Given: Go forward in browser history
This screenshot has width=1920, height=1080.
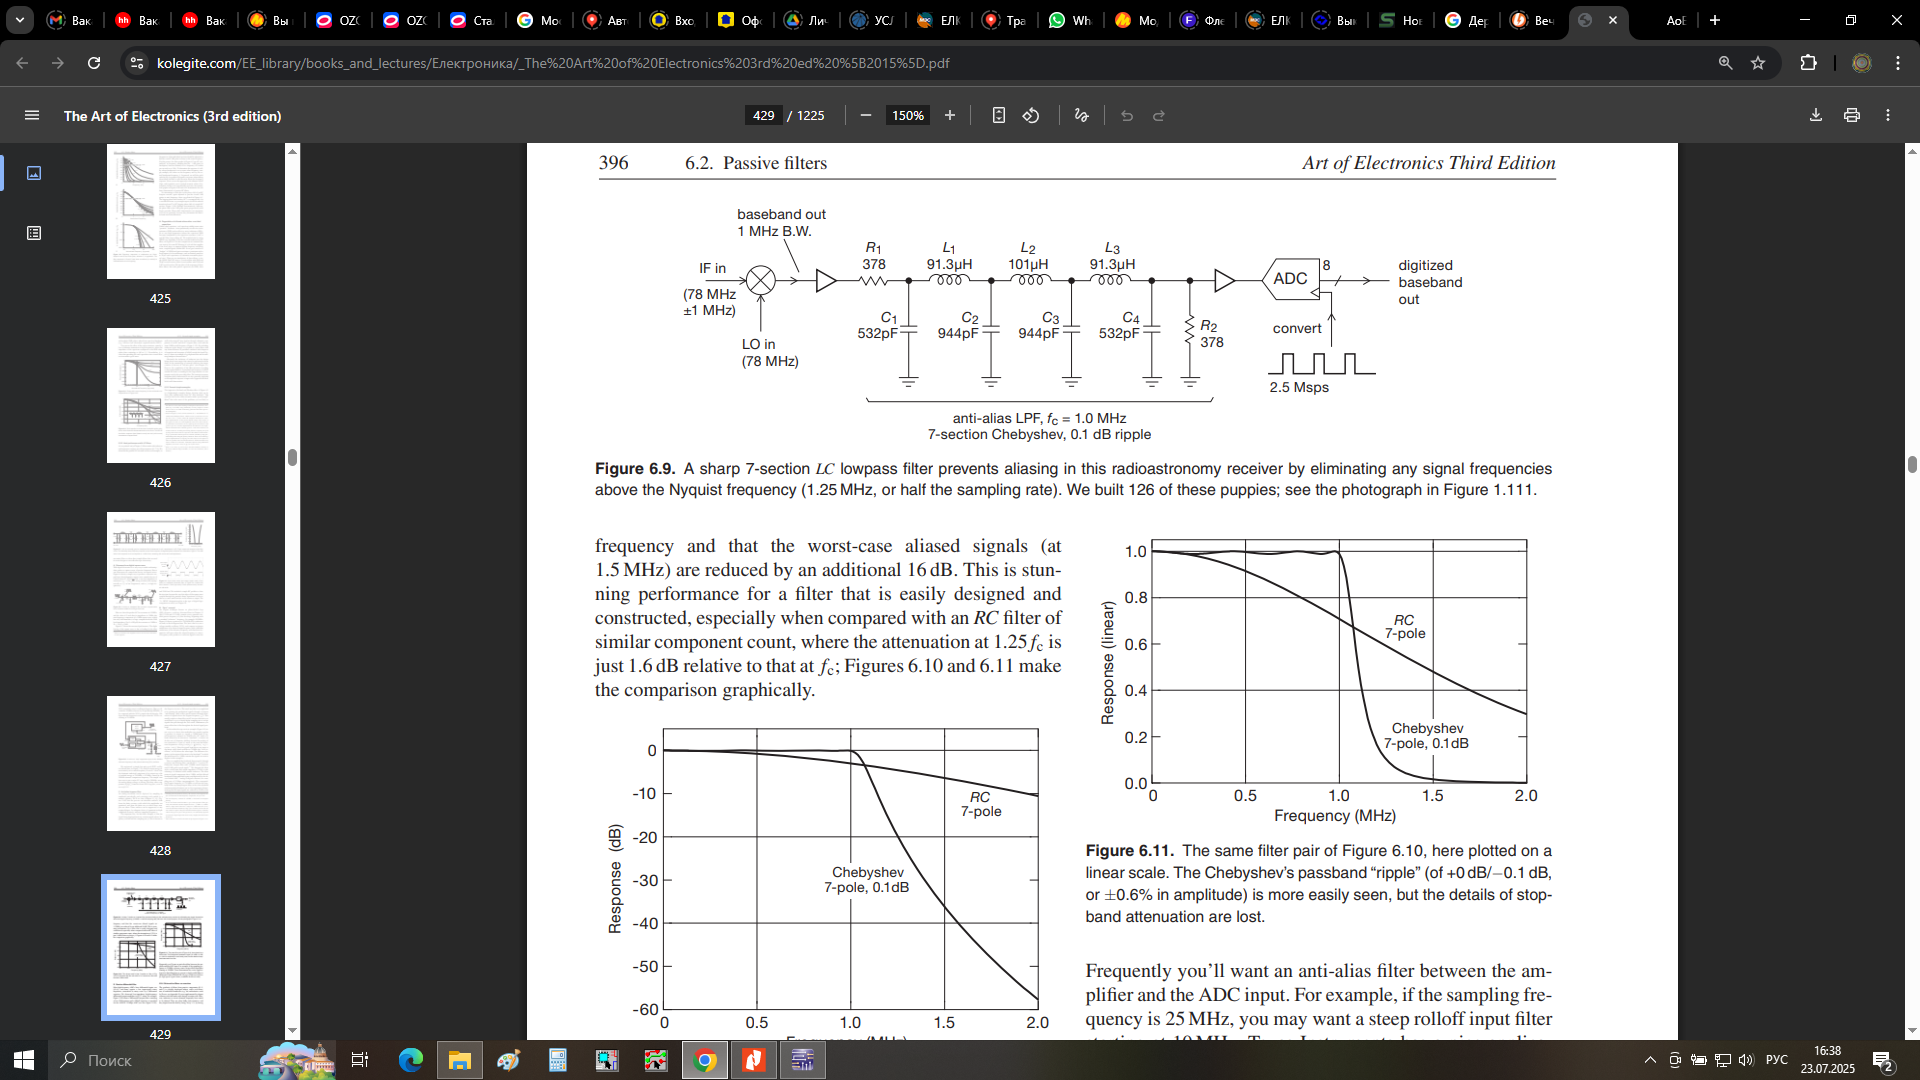Looking at the screenshot, I should pos(58,63).
